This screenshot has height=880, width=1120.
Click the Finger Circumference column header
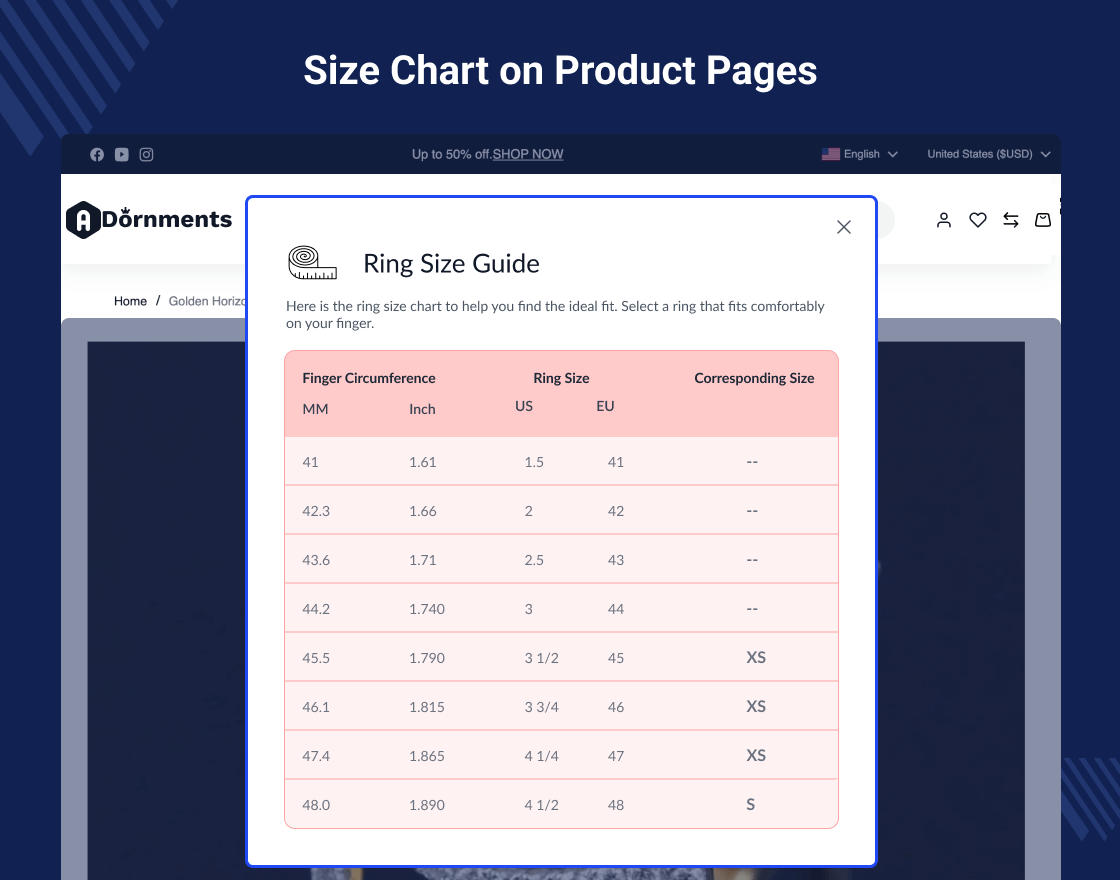pos(369,378)
